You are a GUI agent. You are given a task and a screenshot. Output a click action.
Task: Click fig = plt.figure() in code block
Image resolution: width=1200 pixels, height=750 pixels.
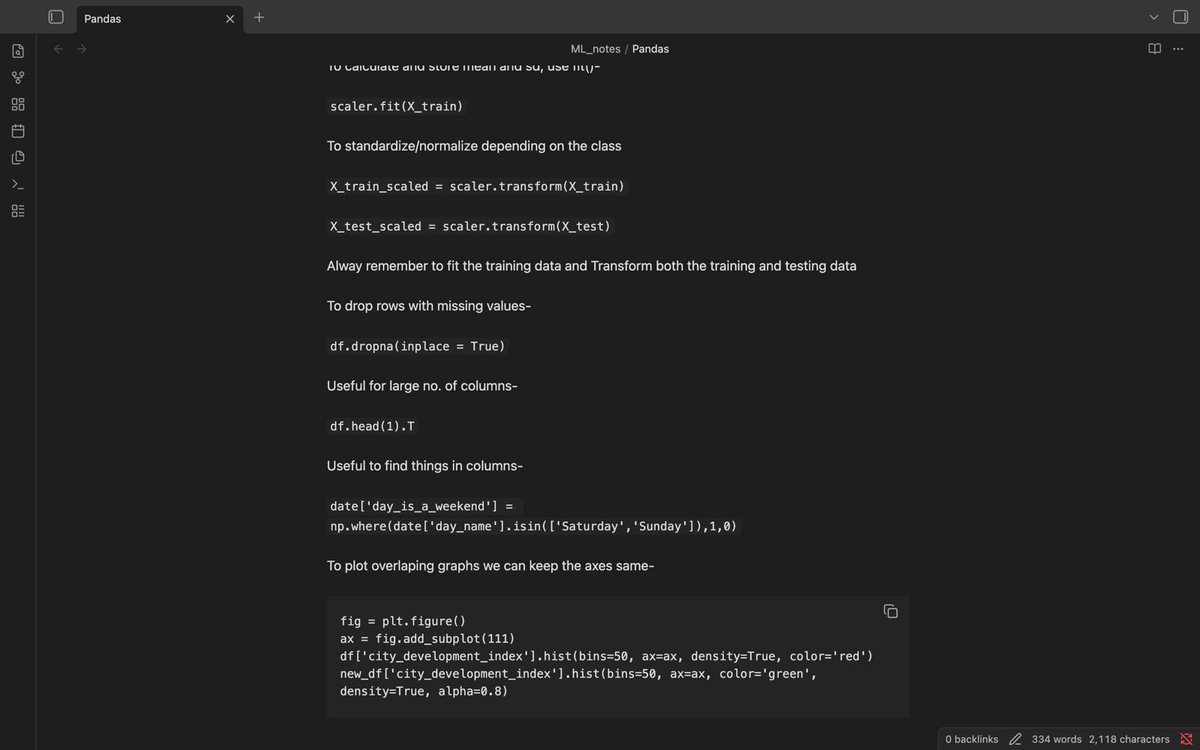pos(403,621)
